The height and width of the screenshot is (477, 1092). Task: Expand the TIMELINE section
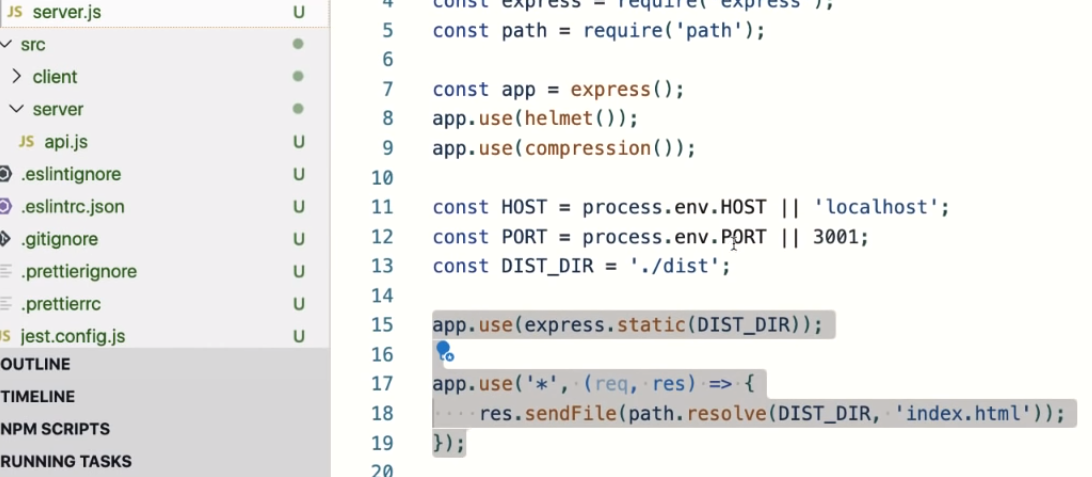(38, 396)
